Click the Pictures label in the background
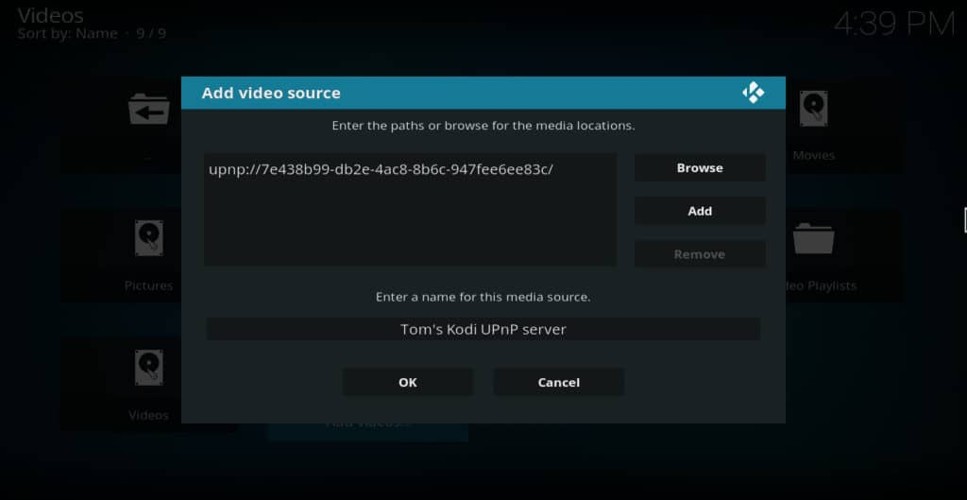The image size is (967, 500). [149, 286]
